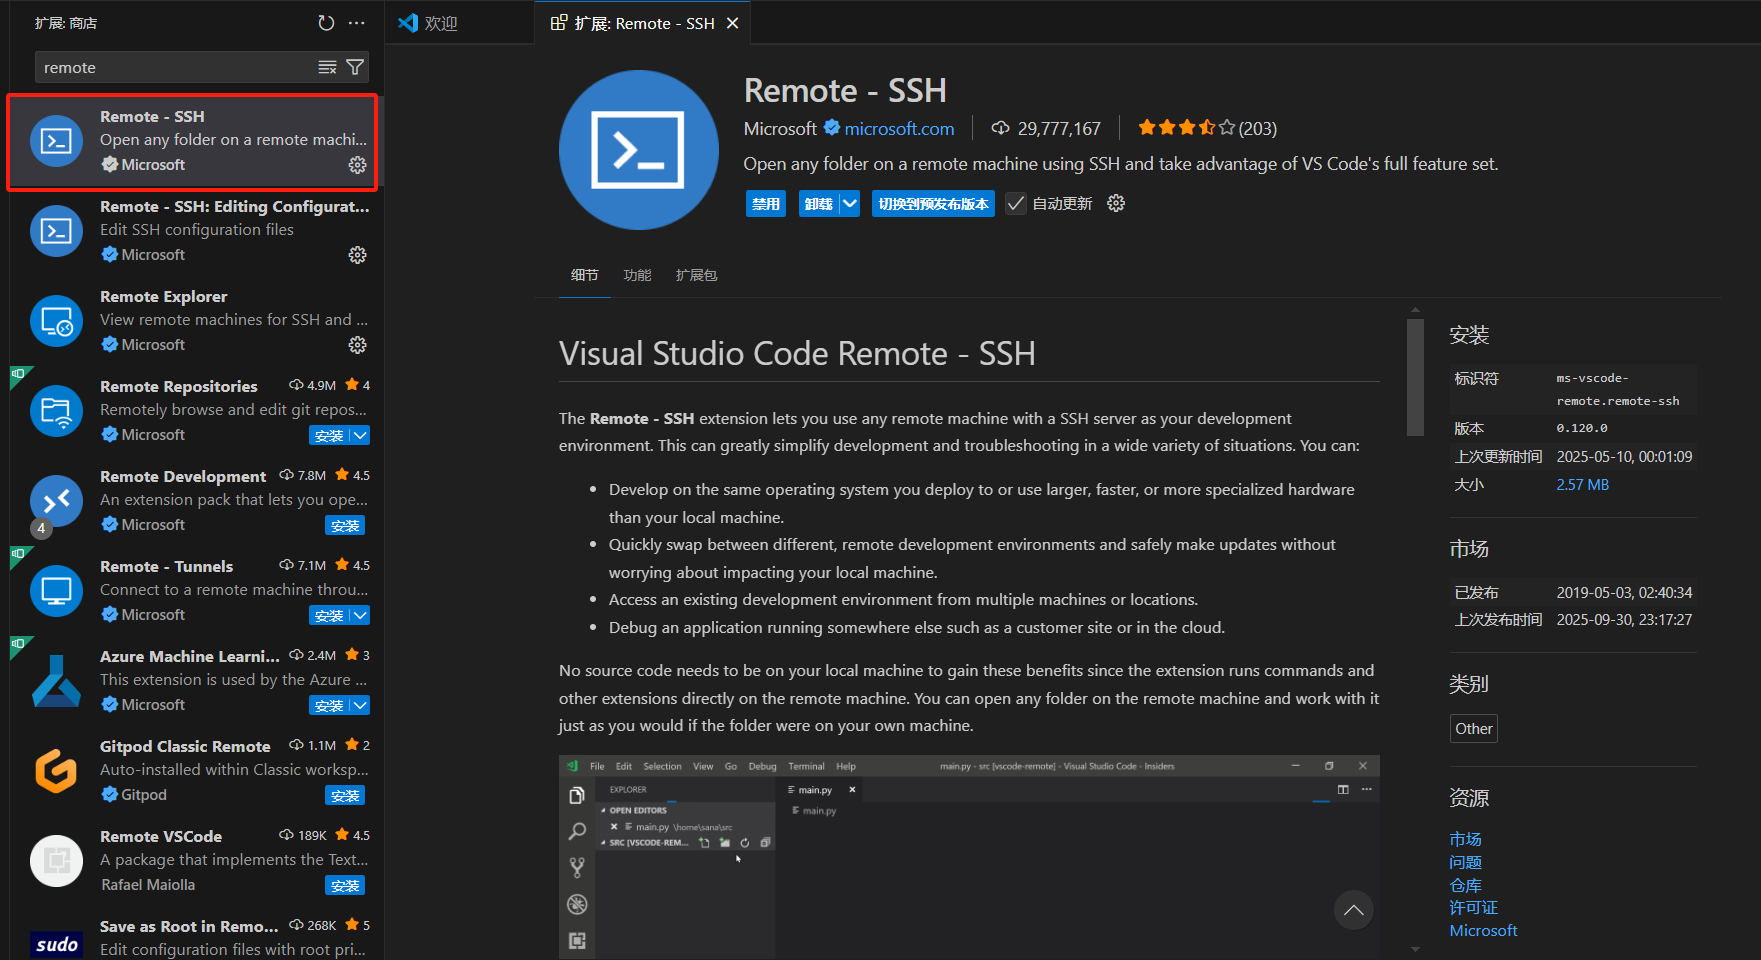This screenshot has width=1761, height=960.
Task: Open the 功能 features tab
Action: pos(637,275)
